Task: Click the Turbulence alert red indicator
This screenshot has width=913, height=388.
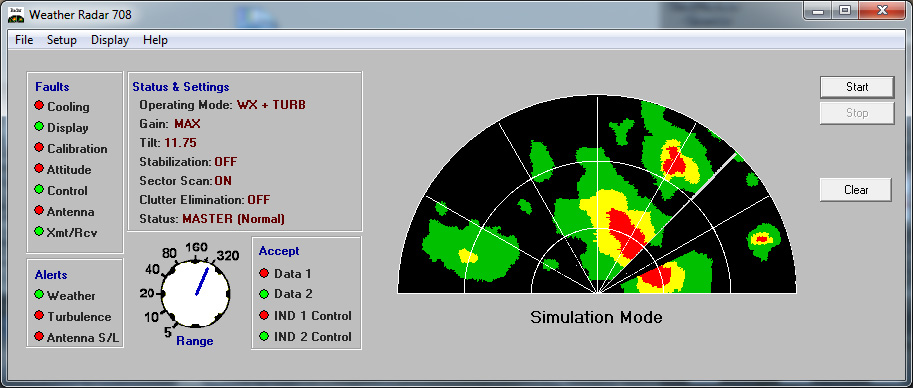Action: coord(39,316)
